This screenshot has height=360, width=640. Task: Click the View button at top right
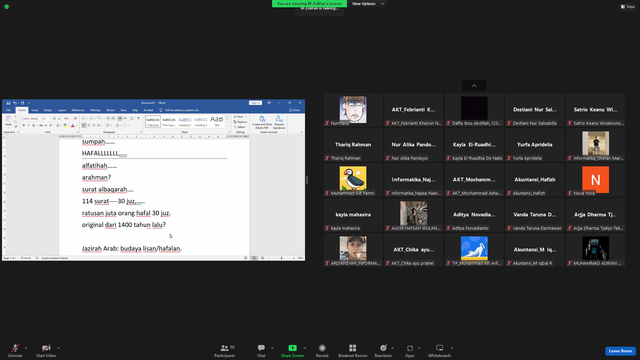pyautogui.click(x=628, y=7)
